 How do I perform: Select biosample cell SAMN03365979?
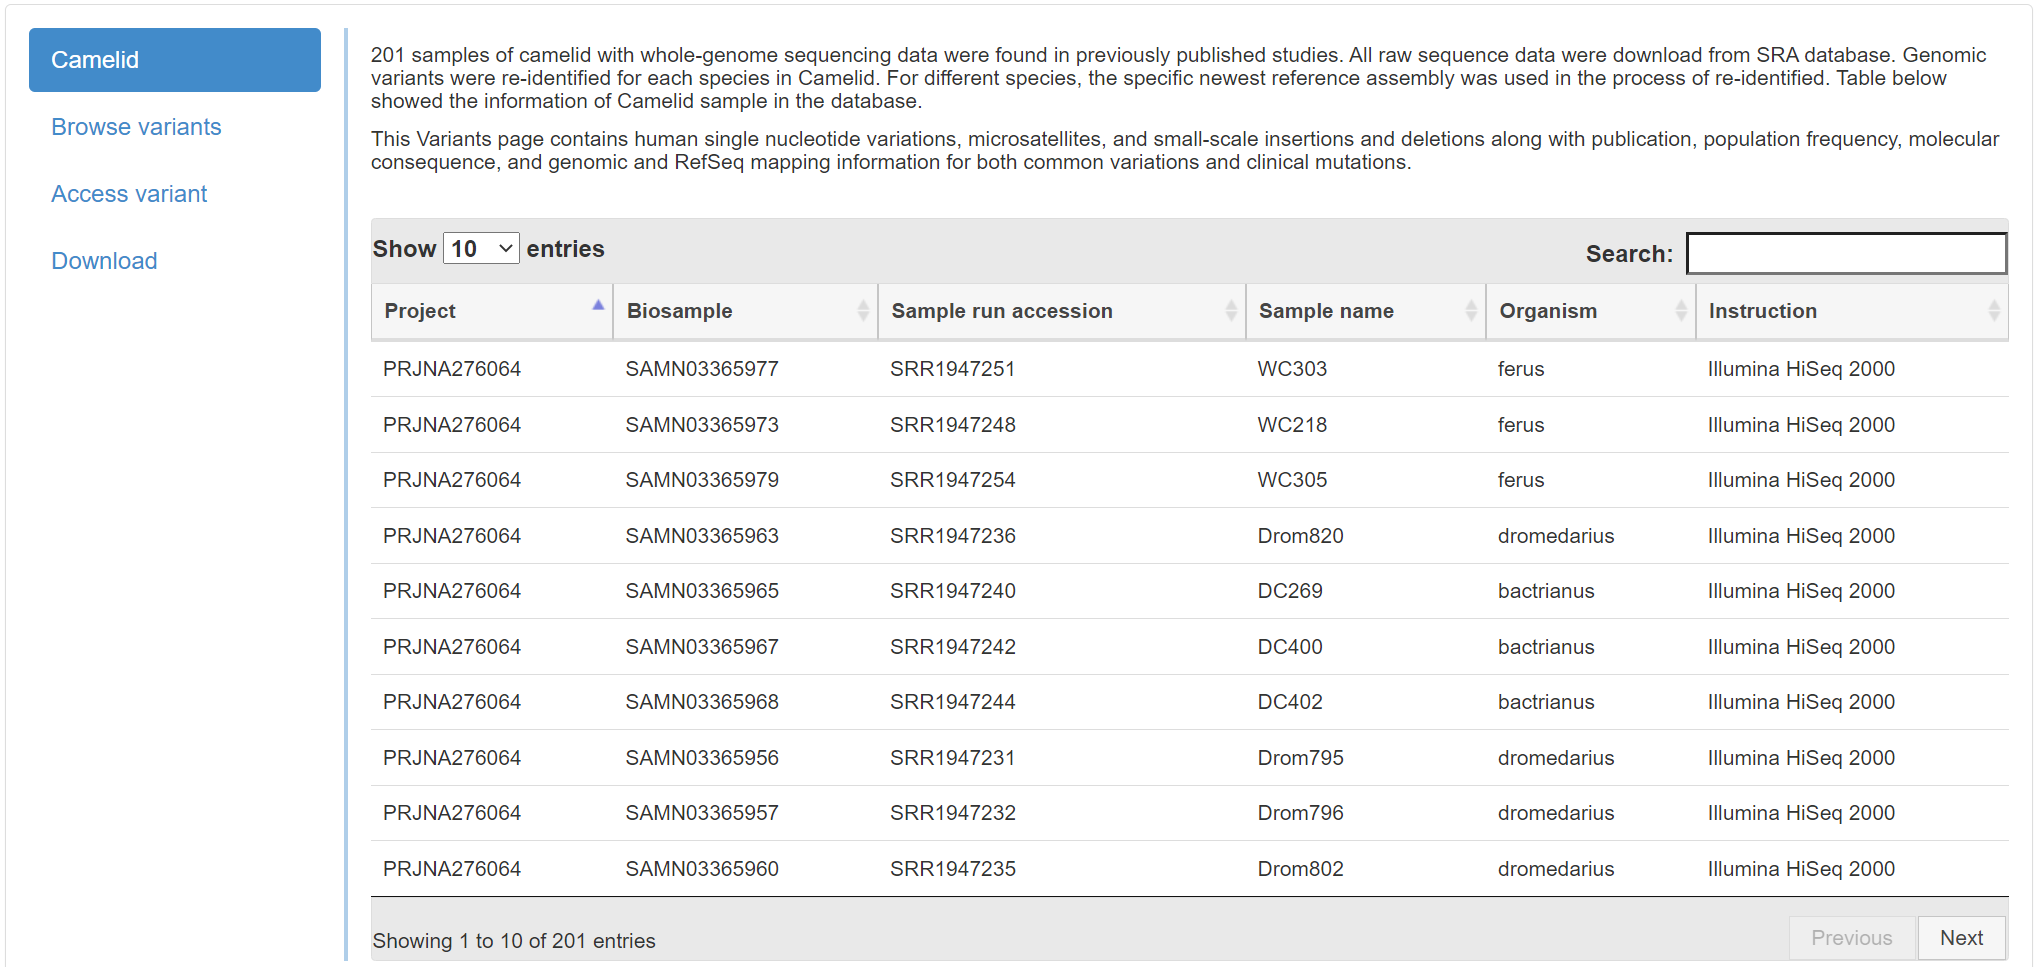pos(702,480)
